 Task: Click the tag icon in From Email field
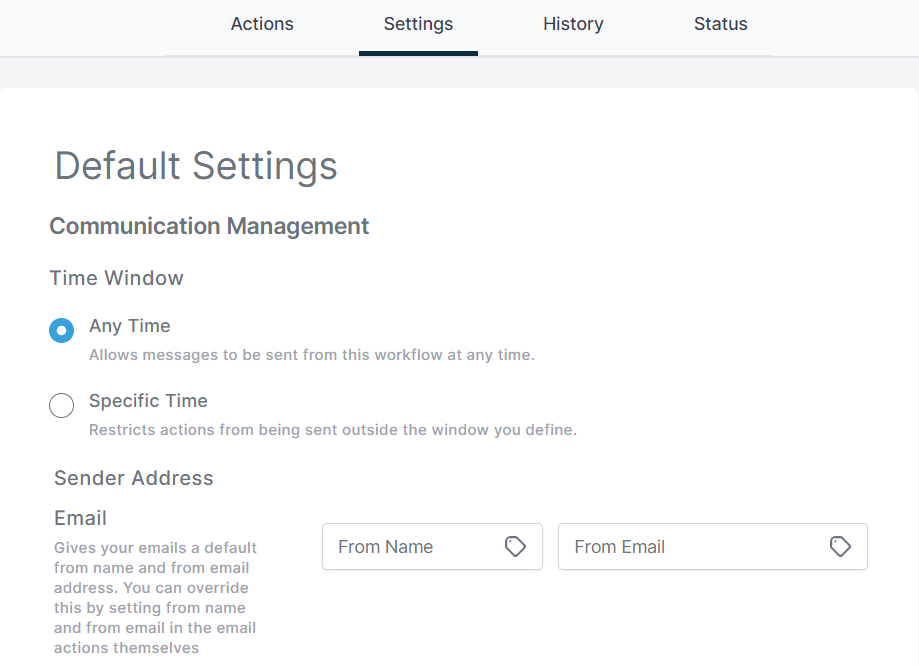840,547
